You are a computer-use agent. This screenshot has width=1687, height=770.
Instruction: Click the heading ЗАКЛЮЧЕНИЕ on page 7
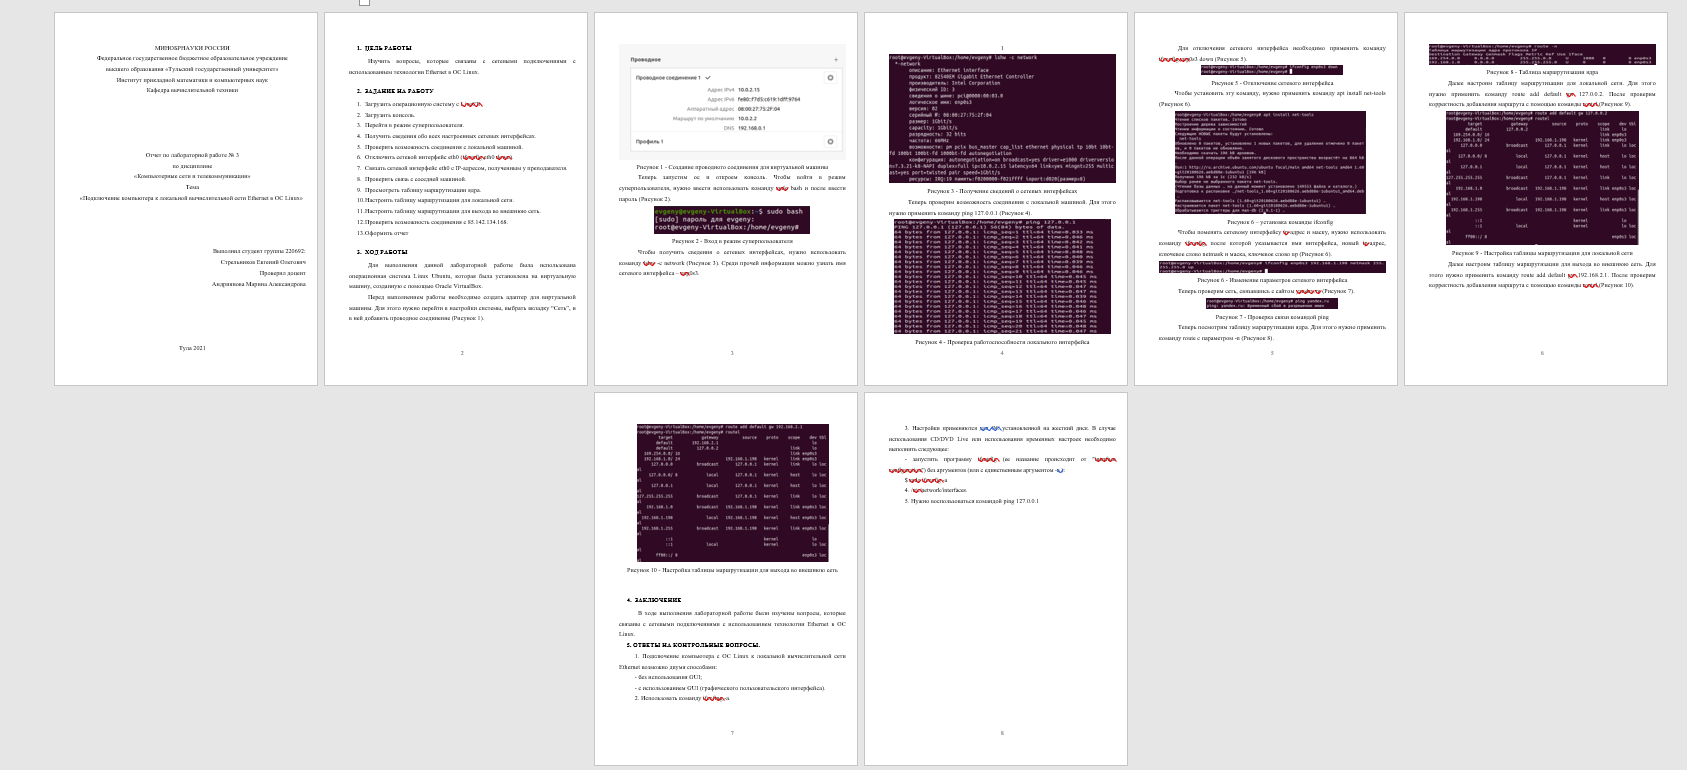[654, 600]
